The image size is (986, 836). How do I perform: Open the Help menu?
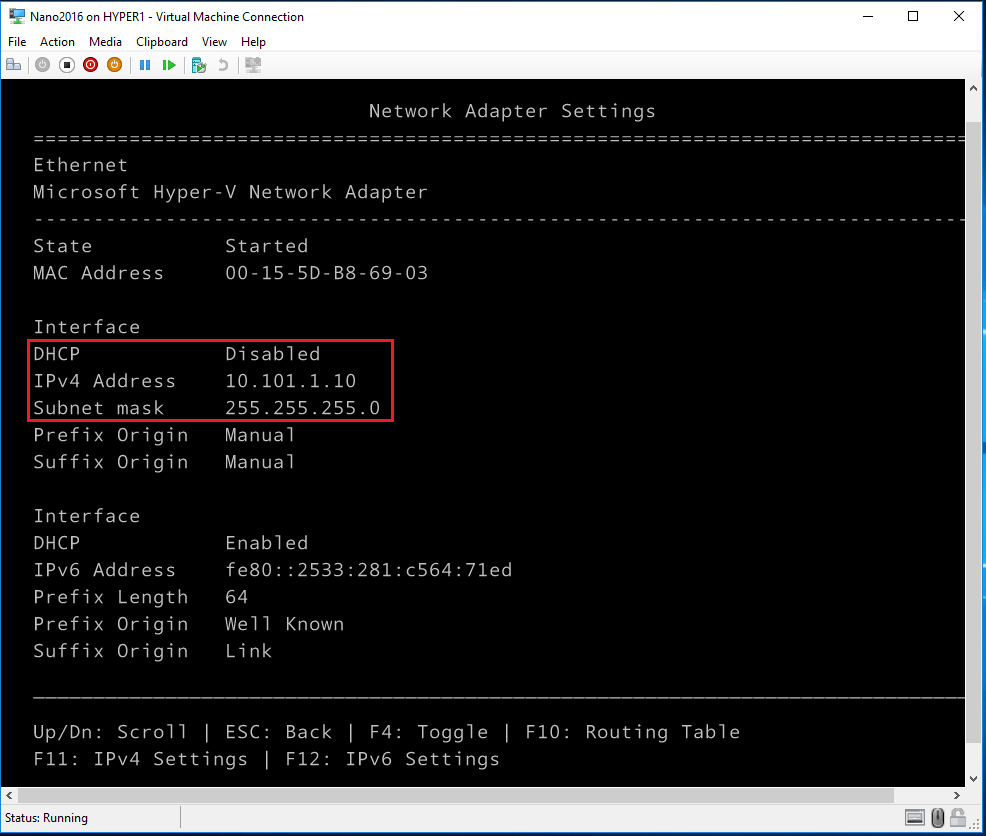[253, 42]
